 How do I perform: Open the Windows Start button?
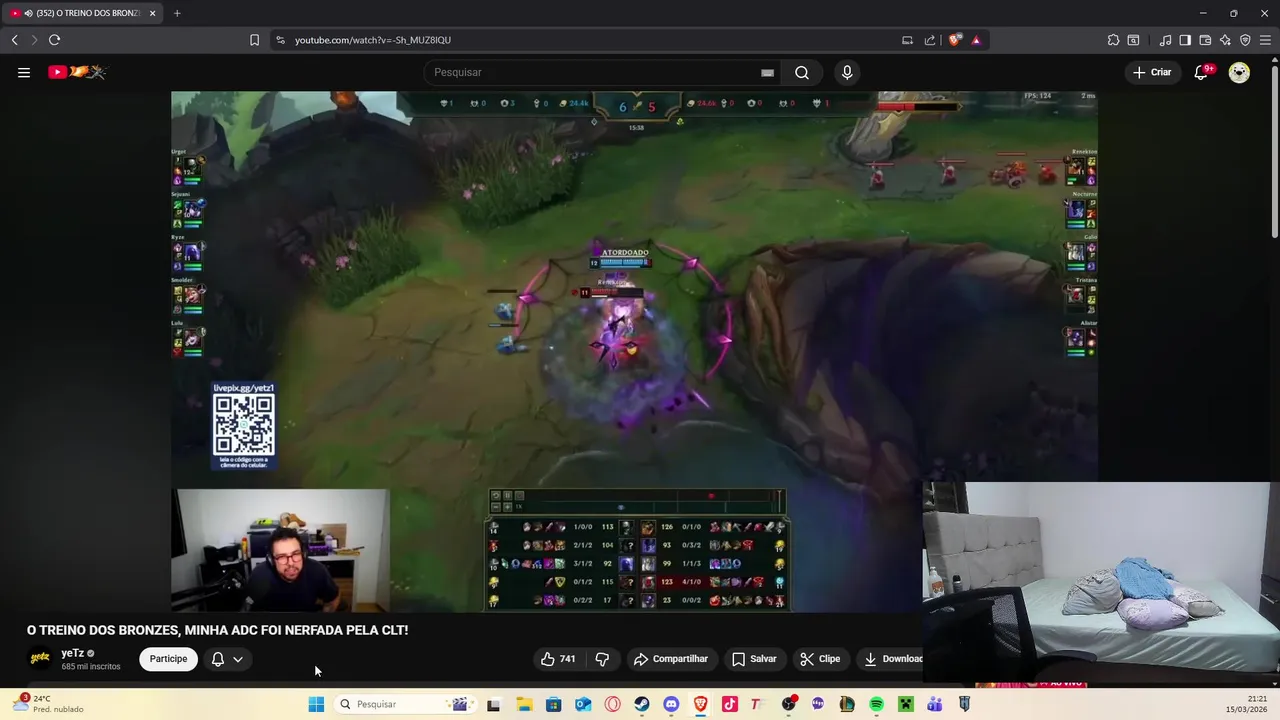point(316,704)
